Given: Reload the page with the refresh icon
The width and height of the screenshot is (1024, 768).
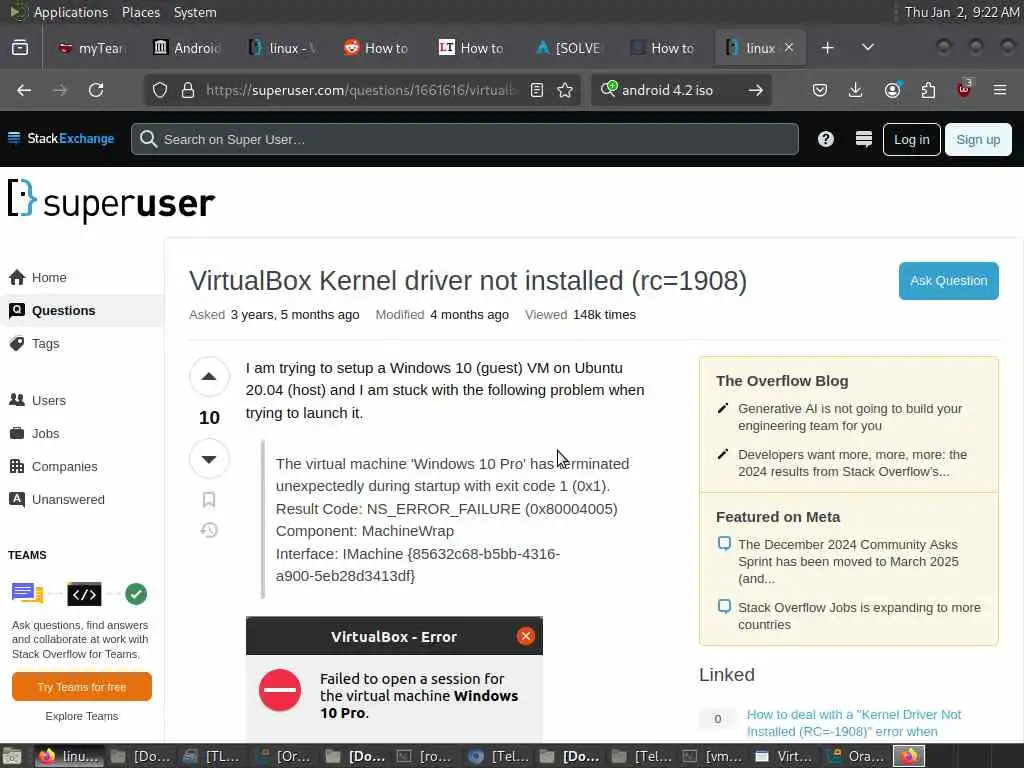Looking at the screenshot, I should tap(96, 90).
